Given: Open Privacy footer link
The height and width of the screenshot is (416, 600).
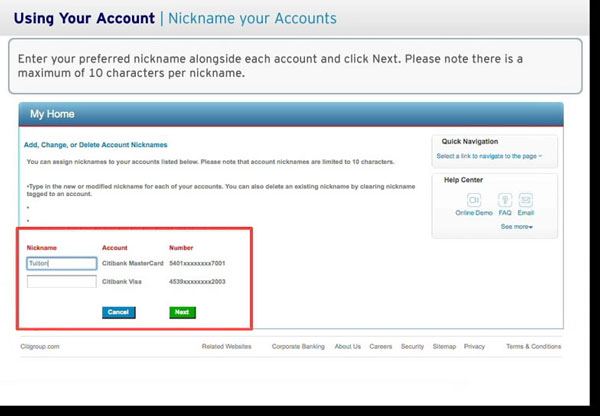Looking at the screenshot, I should [x=474, y=346].
